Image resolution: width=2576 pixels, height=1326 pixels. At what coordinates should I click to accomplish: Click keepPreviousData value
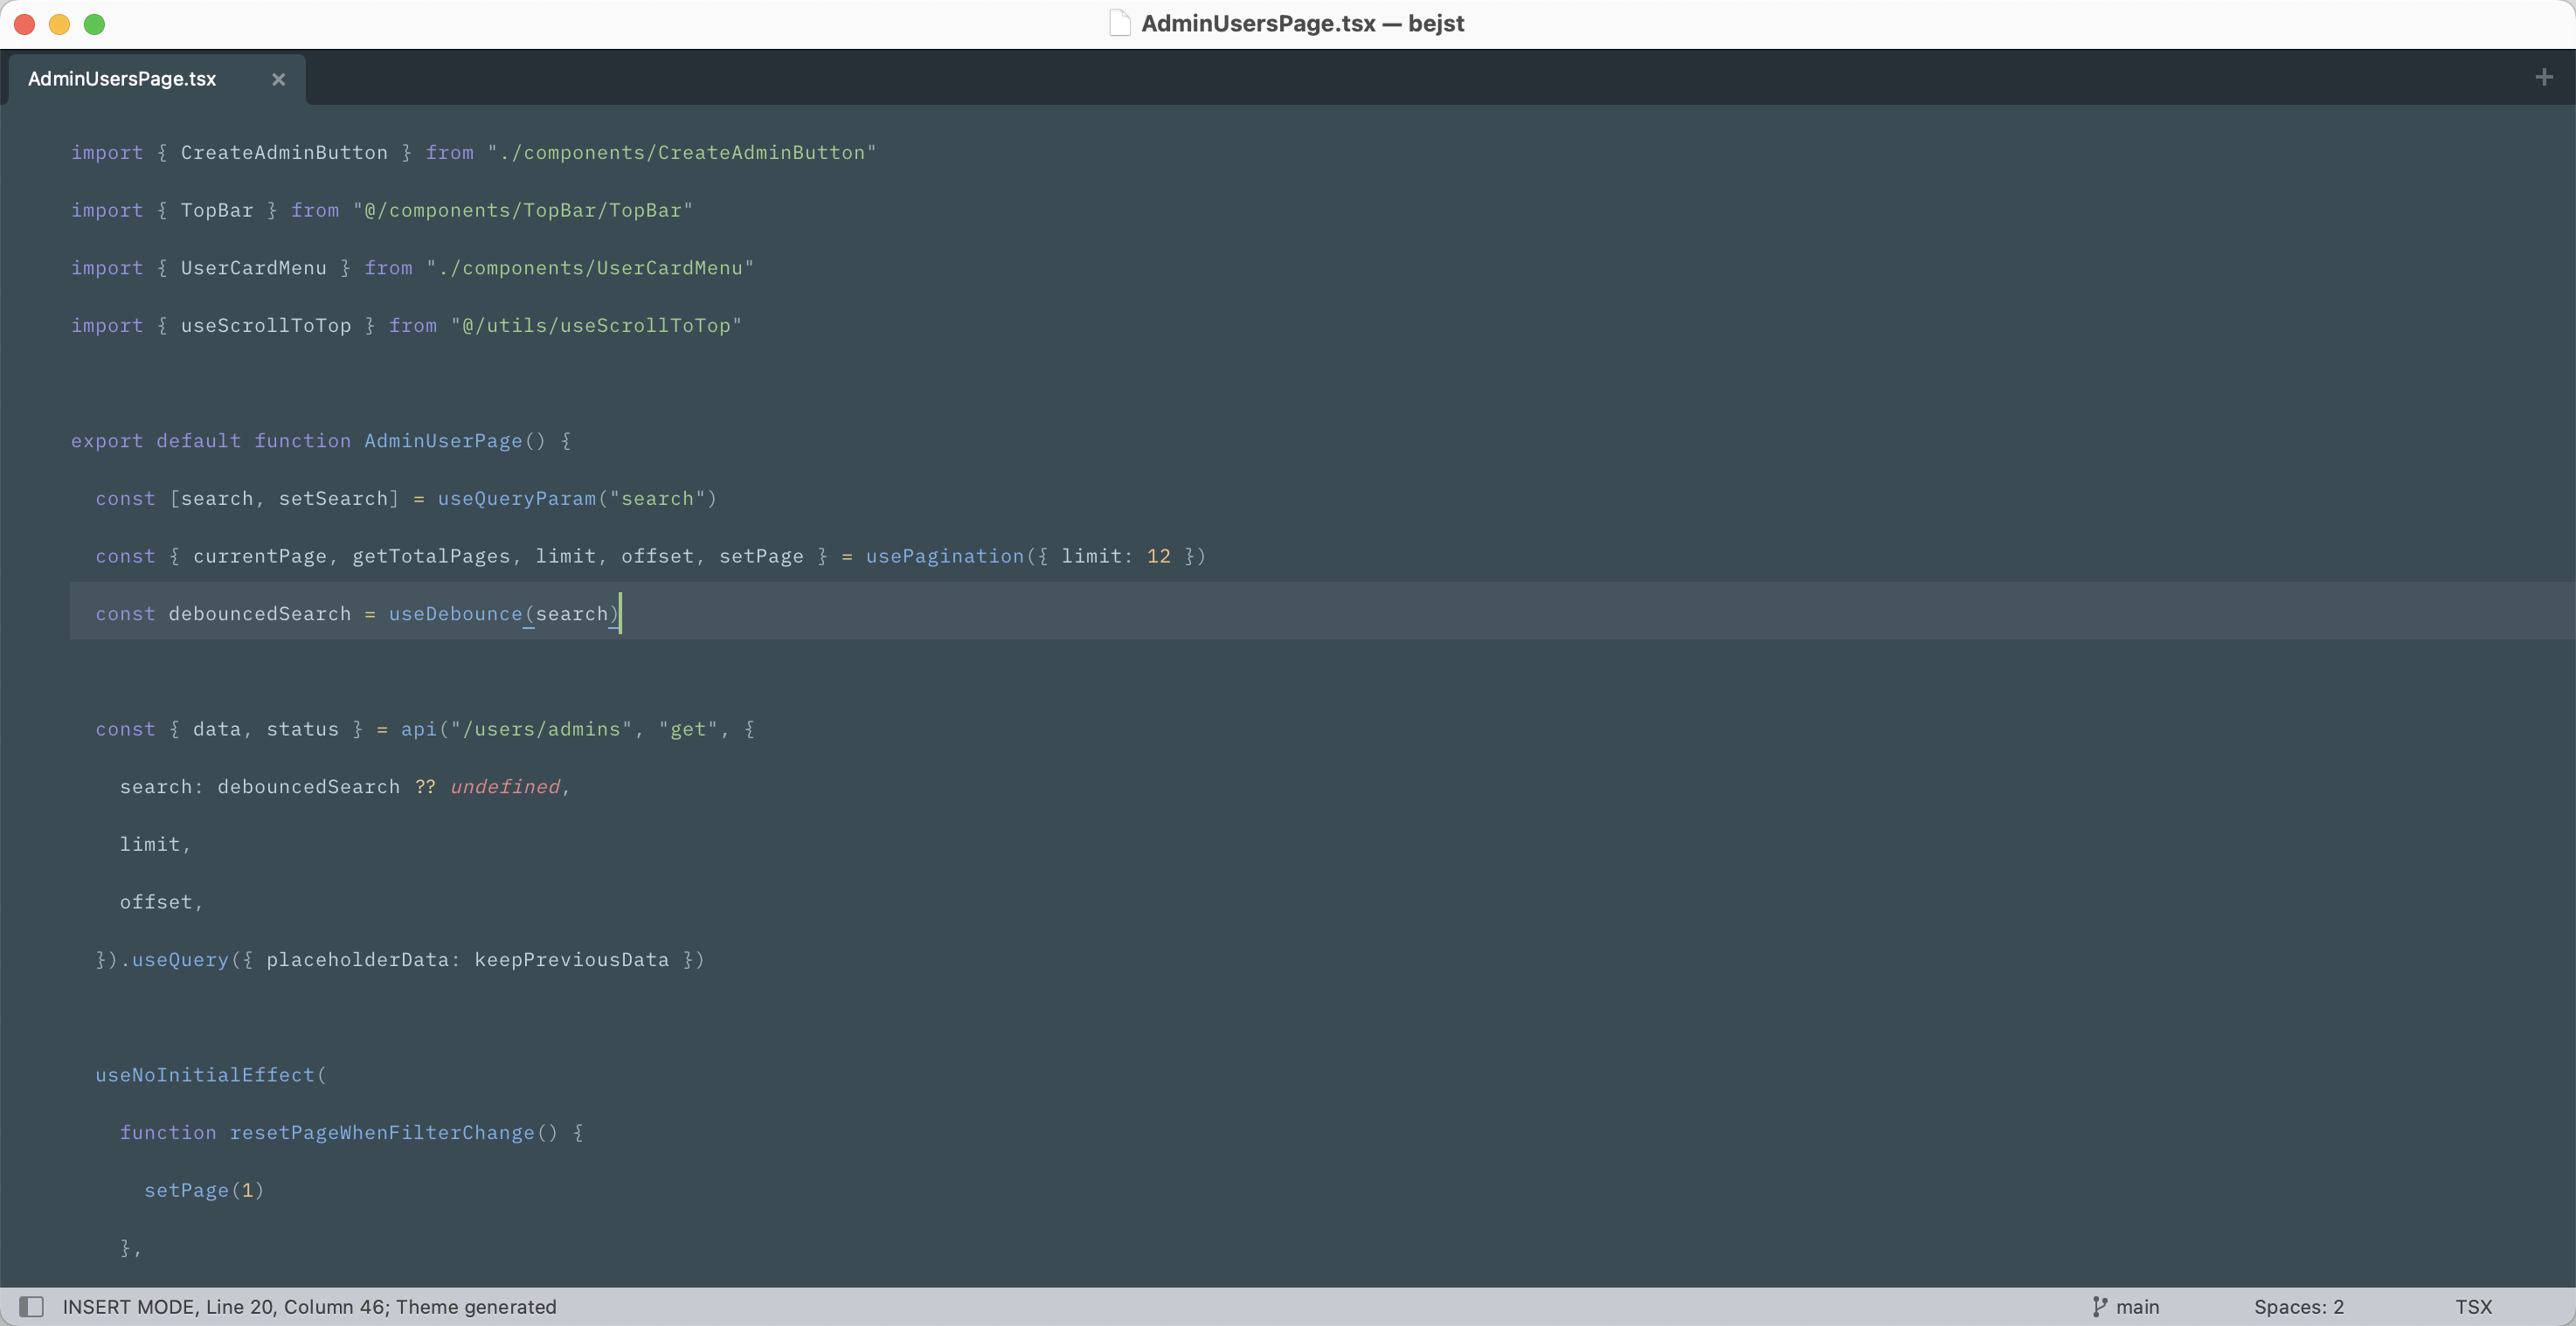click(x=571, y=960)
